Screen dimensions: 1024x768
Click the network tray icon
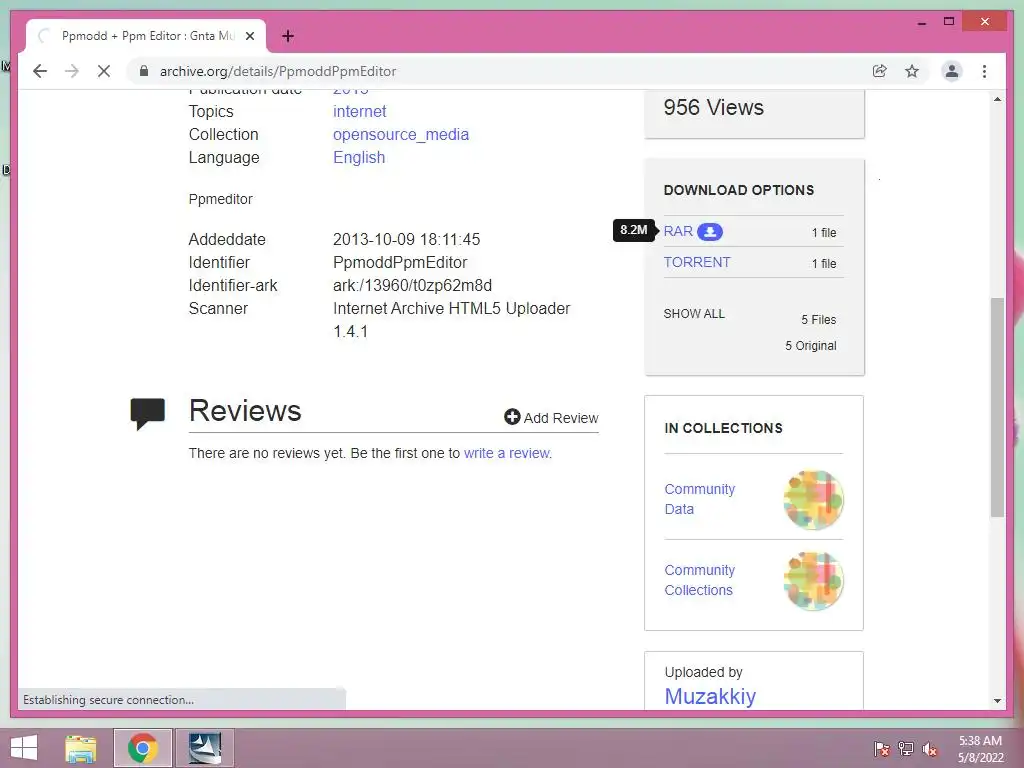pos(906,749)
